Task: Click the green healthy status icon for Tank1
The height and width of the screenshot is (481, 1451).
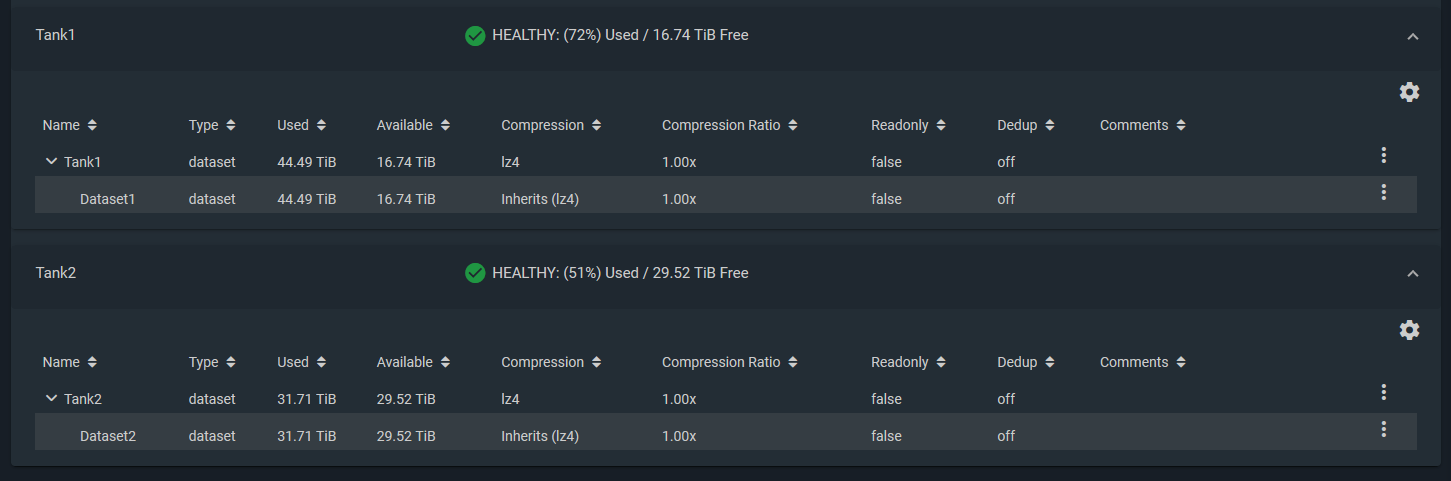Action: tap(475, 36)
